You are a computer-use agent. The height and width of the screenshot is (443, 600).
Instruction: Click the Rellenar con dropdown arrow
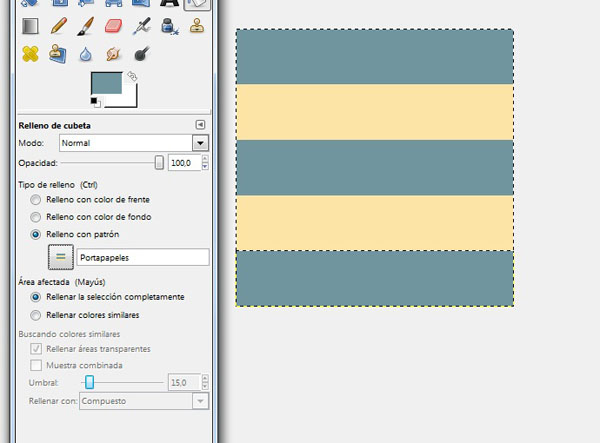(x=200, y=401)
